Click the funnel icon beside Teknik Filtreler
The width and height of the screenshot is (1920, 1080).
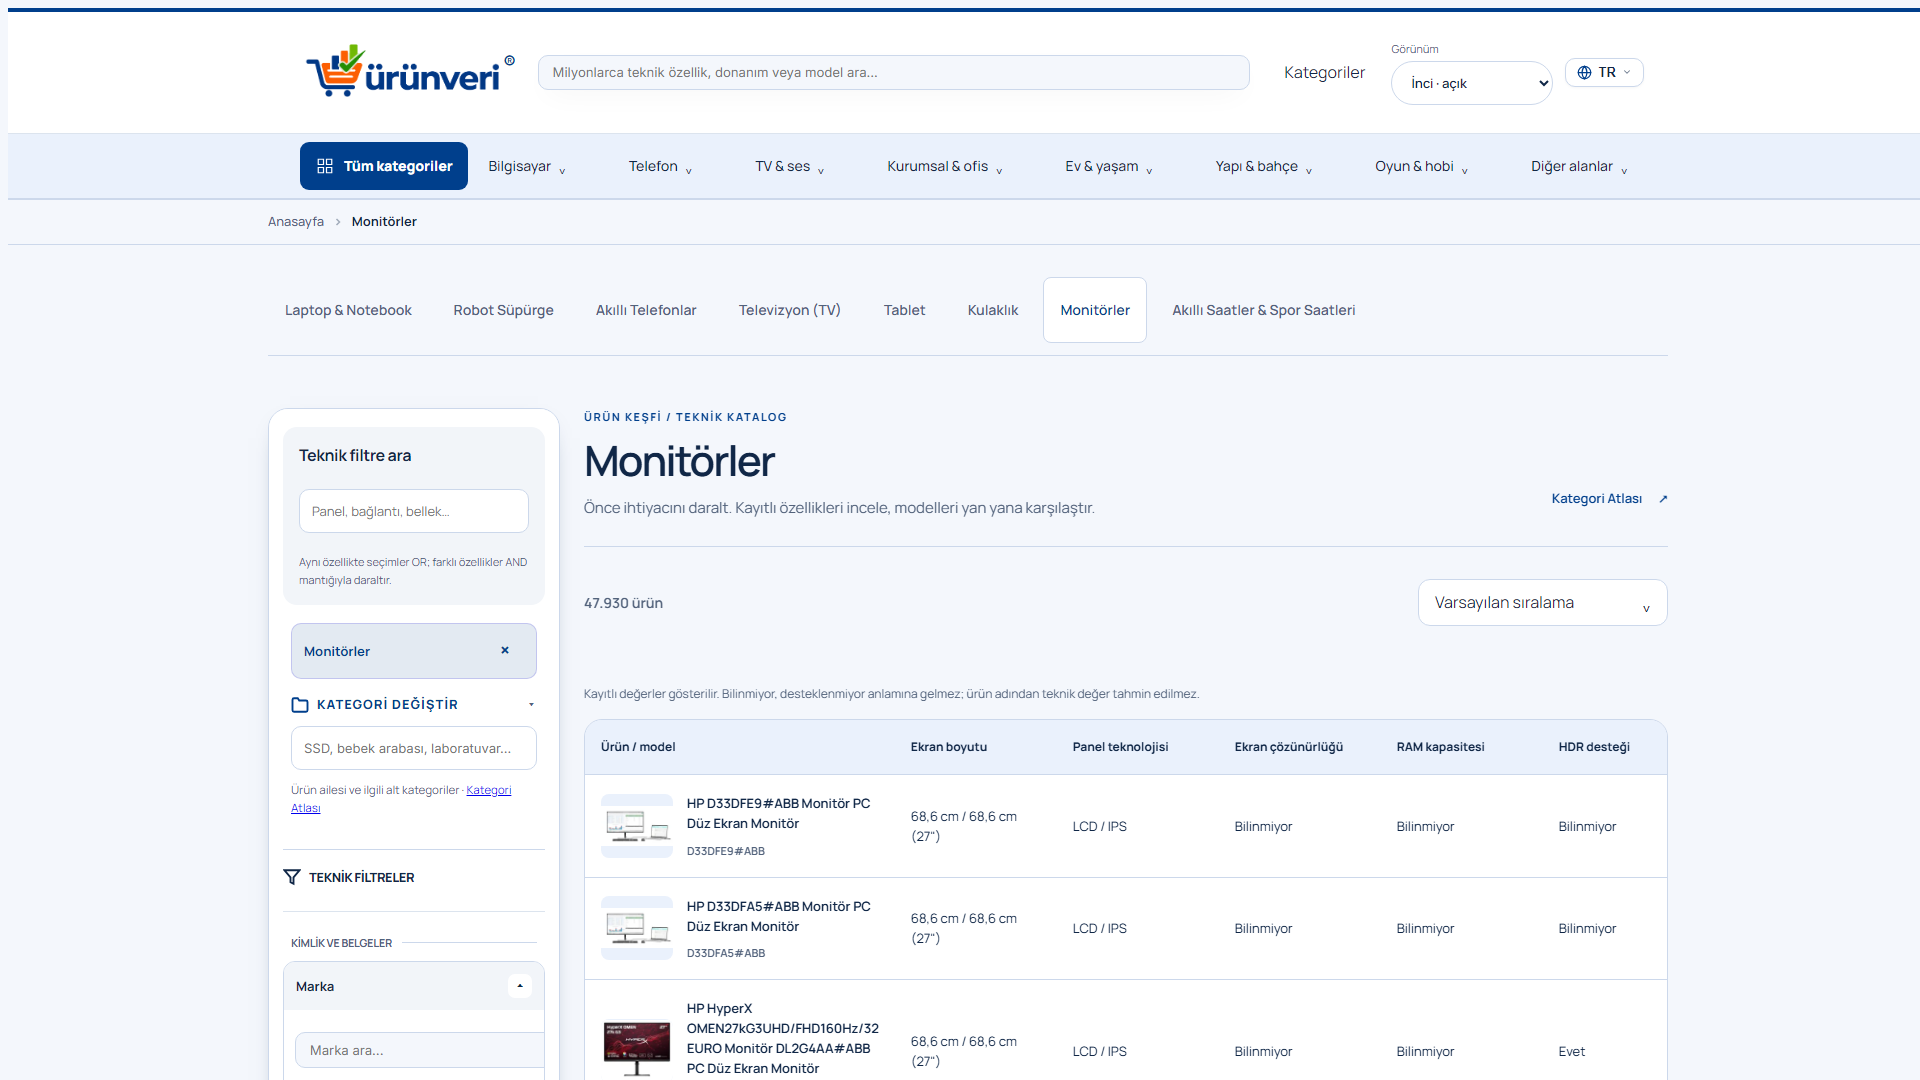click(x=292, y=877)
